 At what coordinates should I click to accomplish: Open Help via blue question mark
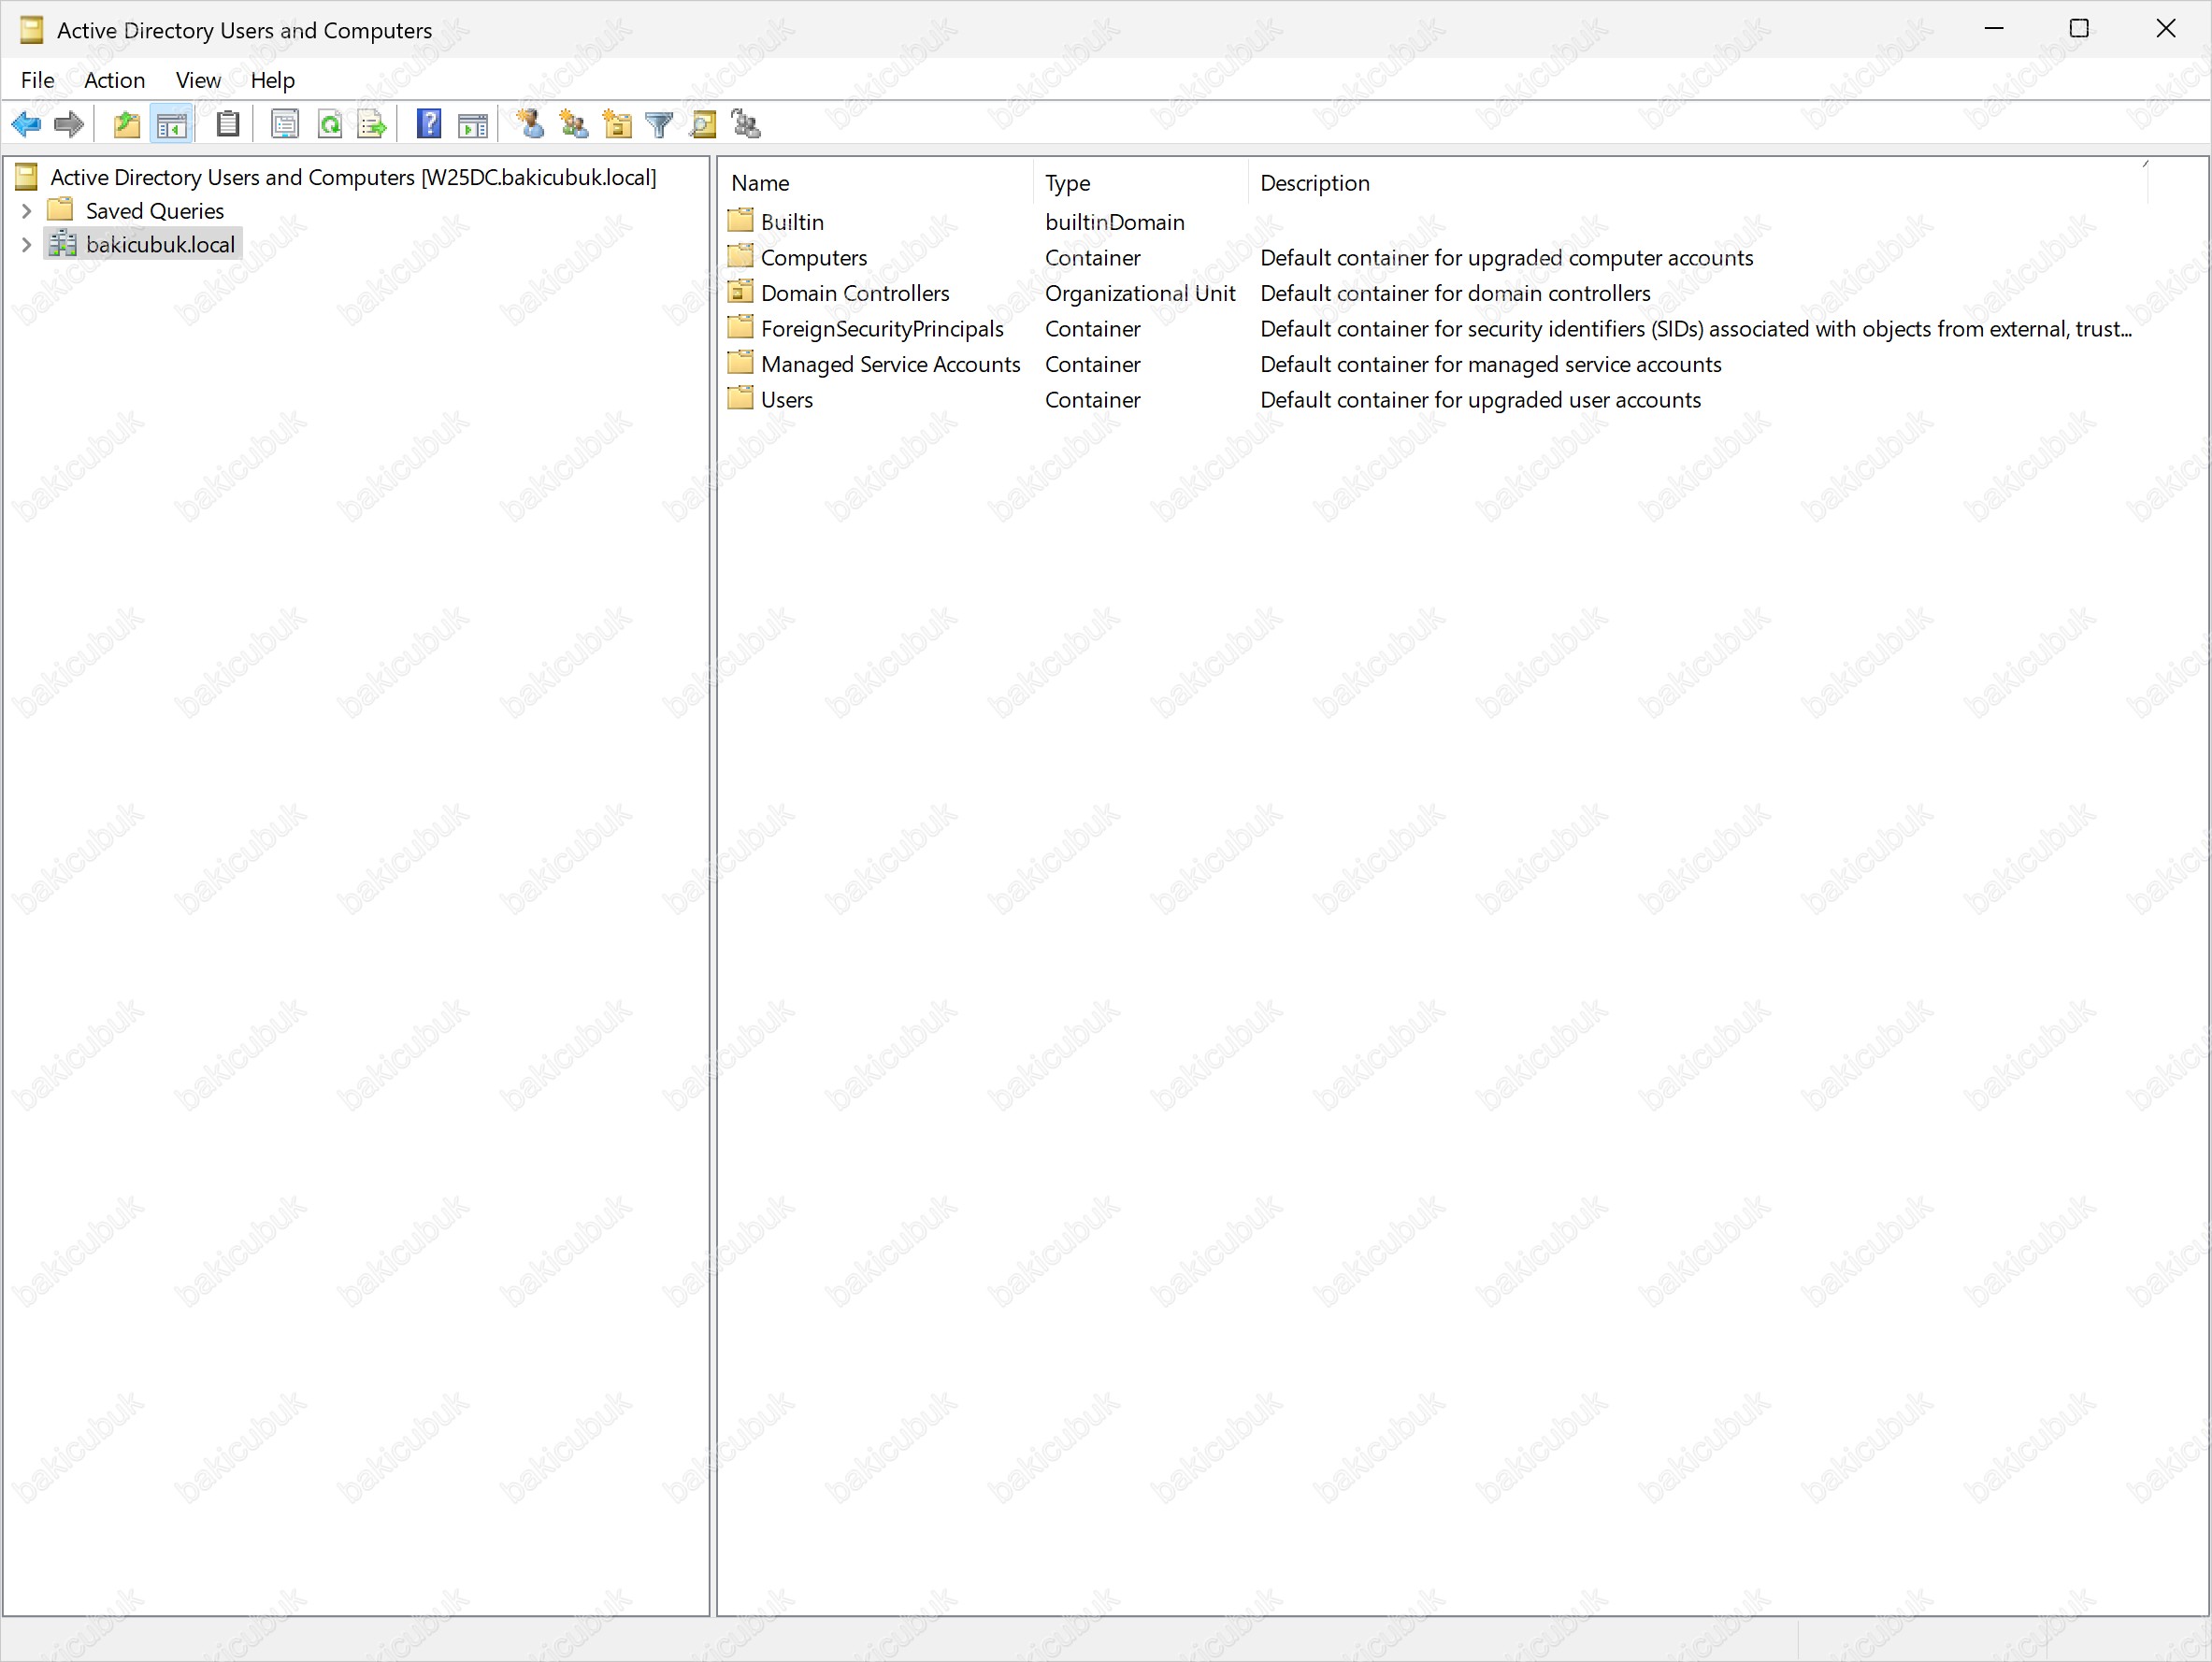429,124
